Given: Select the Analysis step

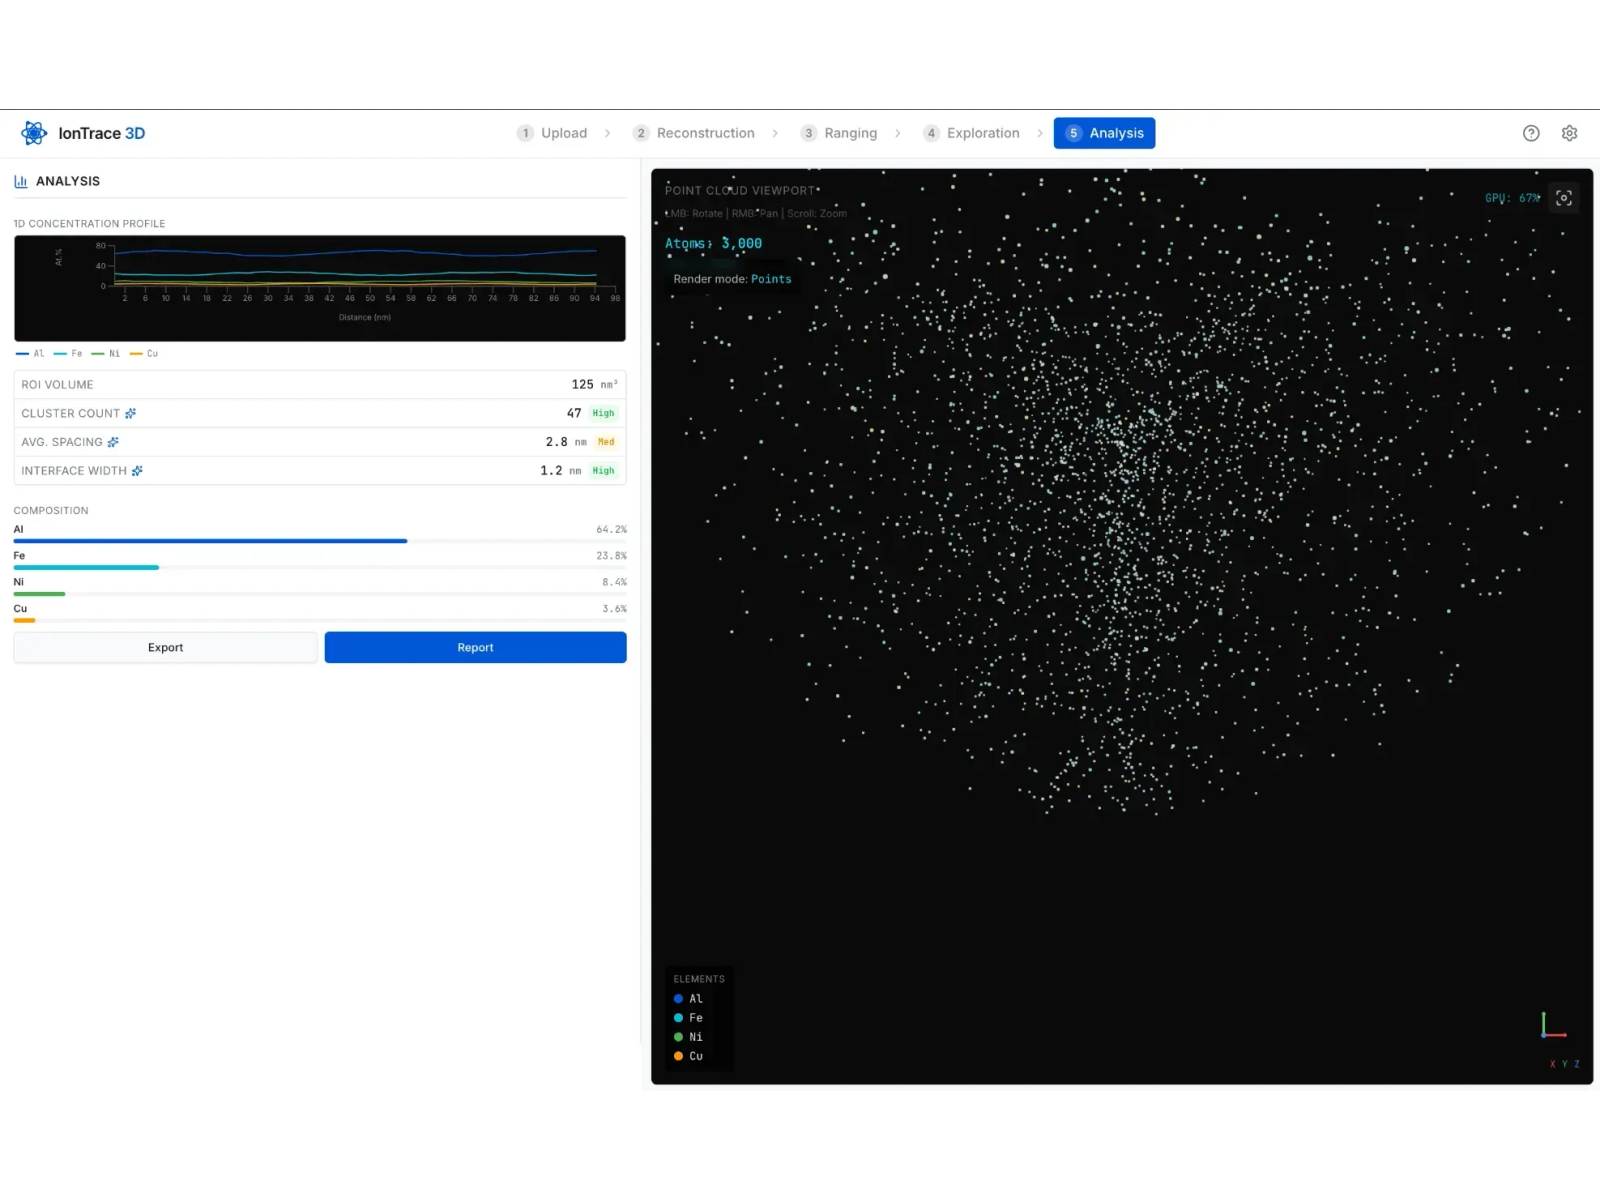Looking at the screenshot, I should click(1104, 133).
